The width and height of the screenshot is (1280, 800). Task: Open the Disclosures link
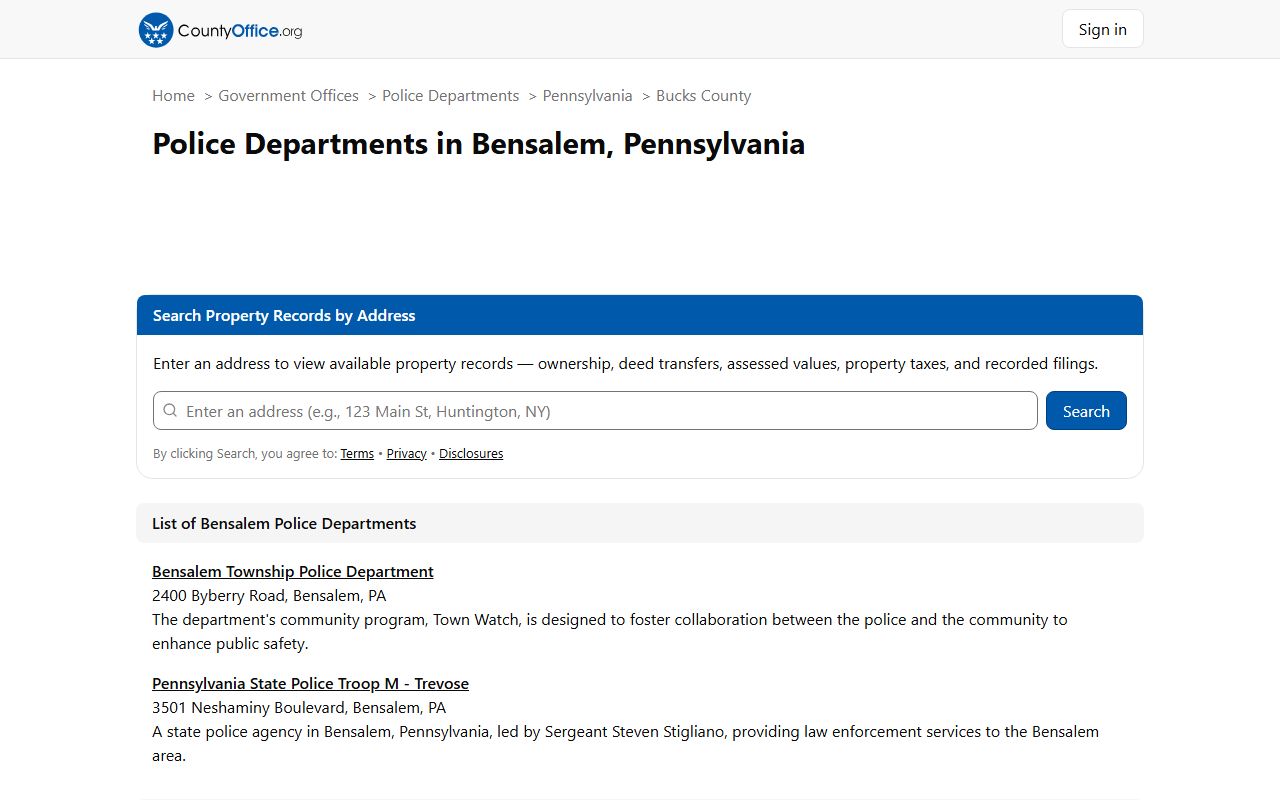pos(471,454)
